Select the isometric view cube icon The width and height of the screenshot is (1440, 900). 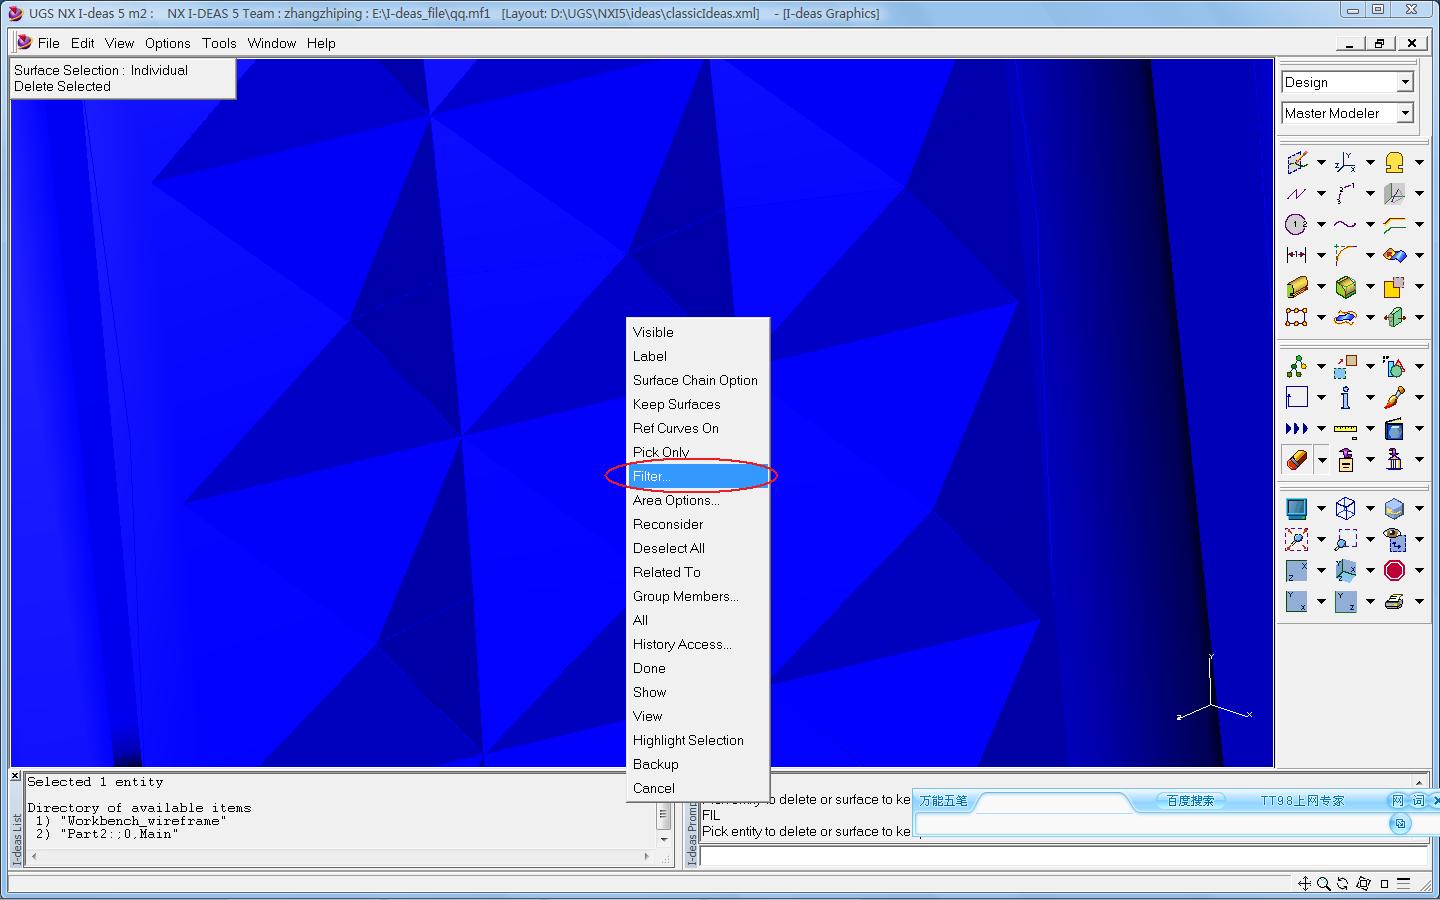tap(1346, 571)
